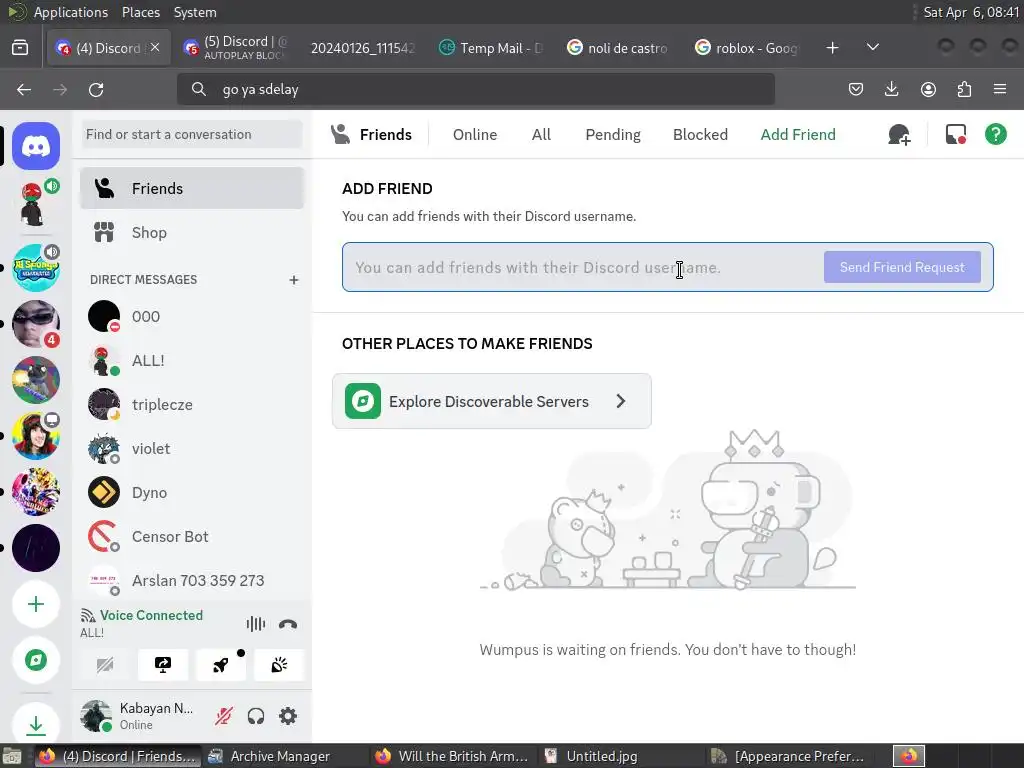Screen dimensions: 1024x768
Task: Open DM with 000
Action: pos(192,317)
